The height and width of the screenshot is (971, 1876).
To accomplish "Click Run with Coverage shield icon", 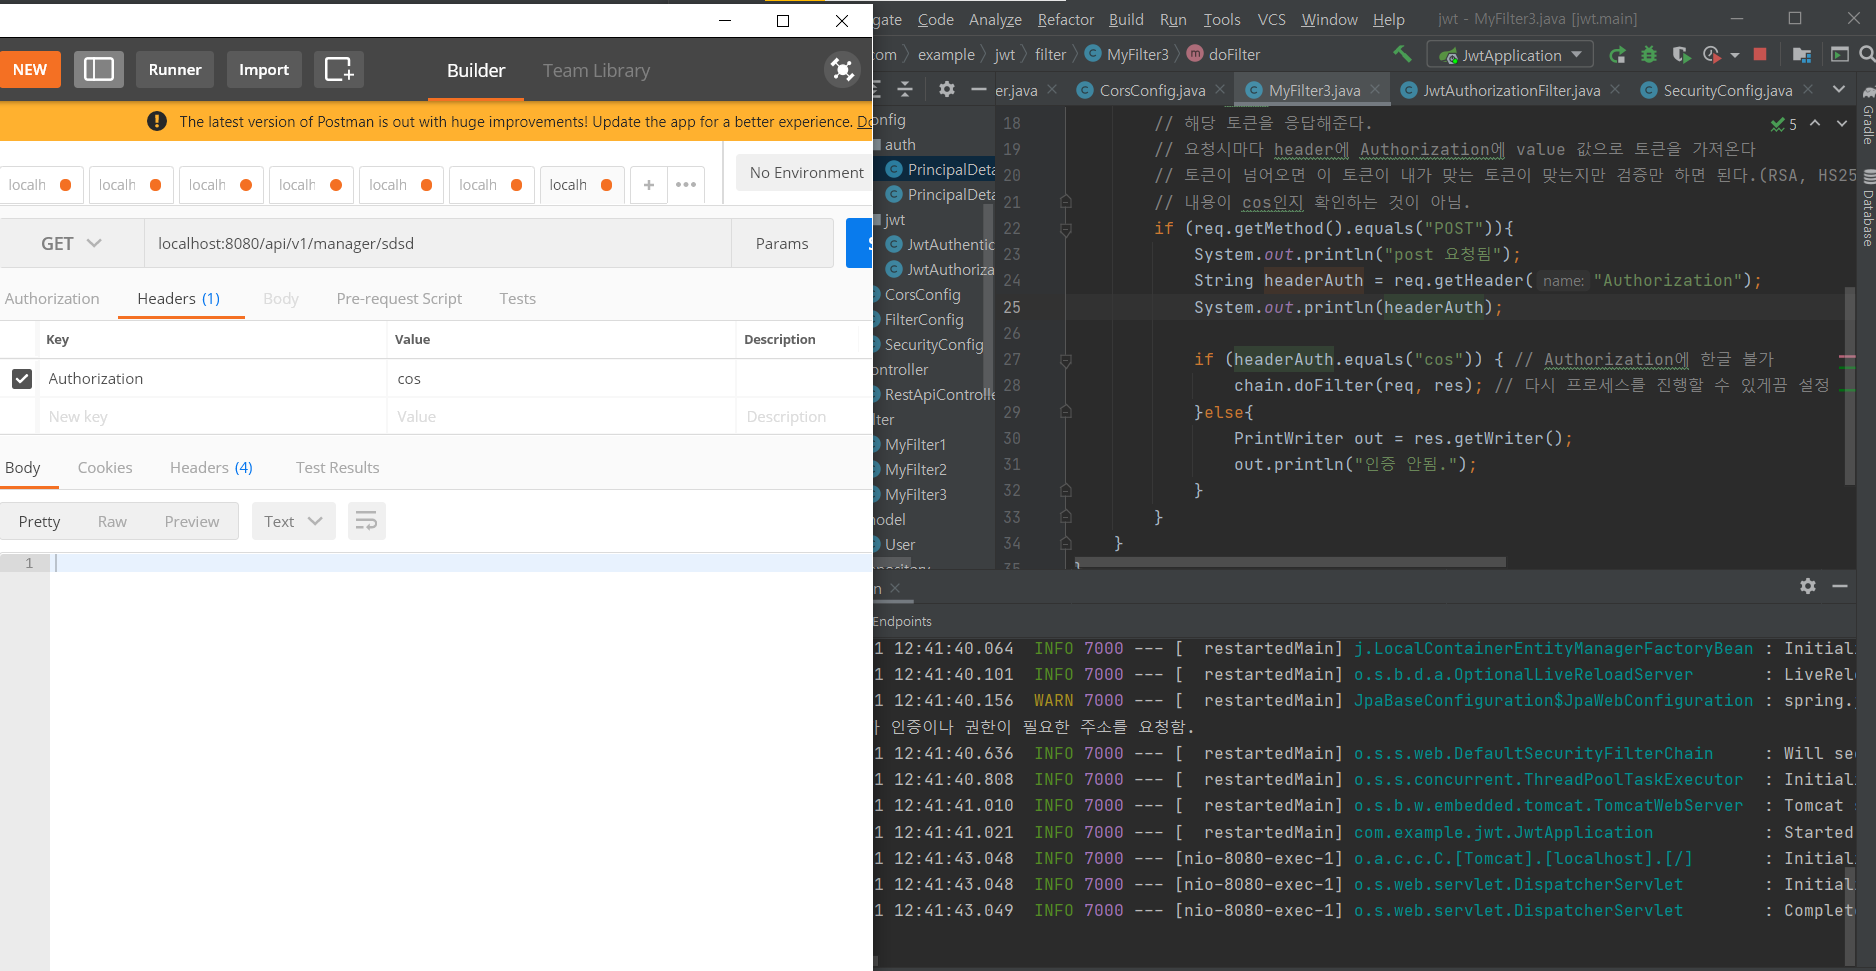I will [x=1681, y=55].
